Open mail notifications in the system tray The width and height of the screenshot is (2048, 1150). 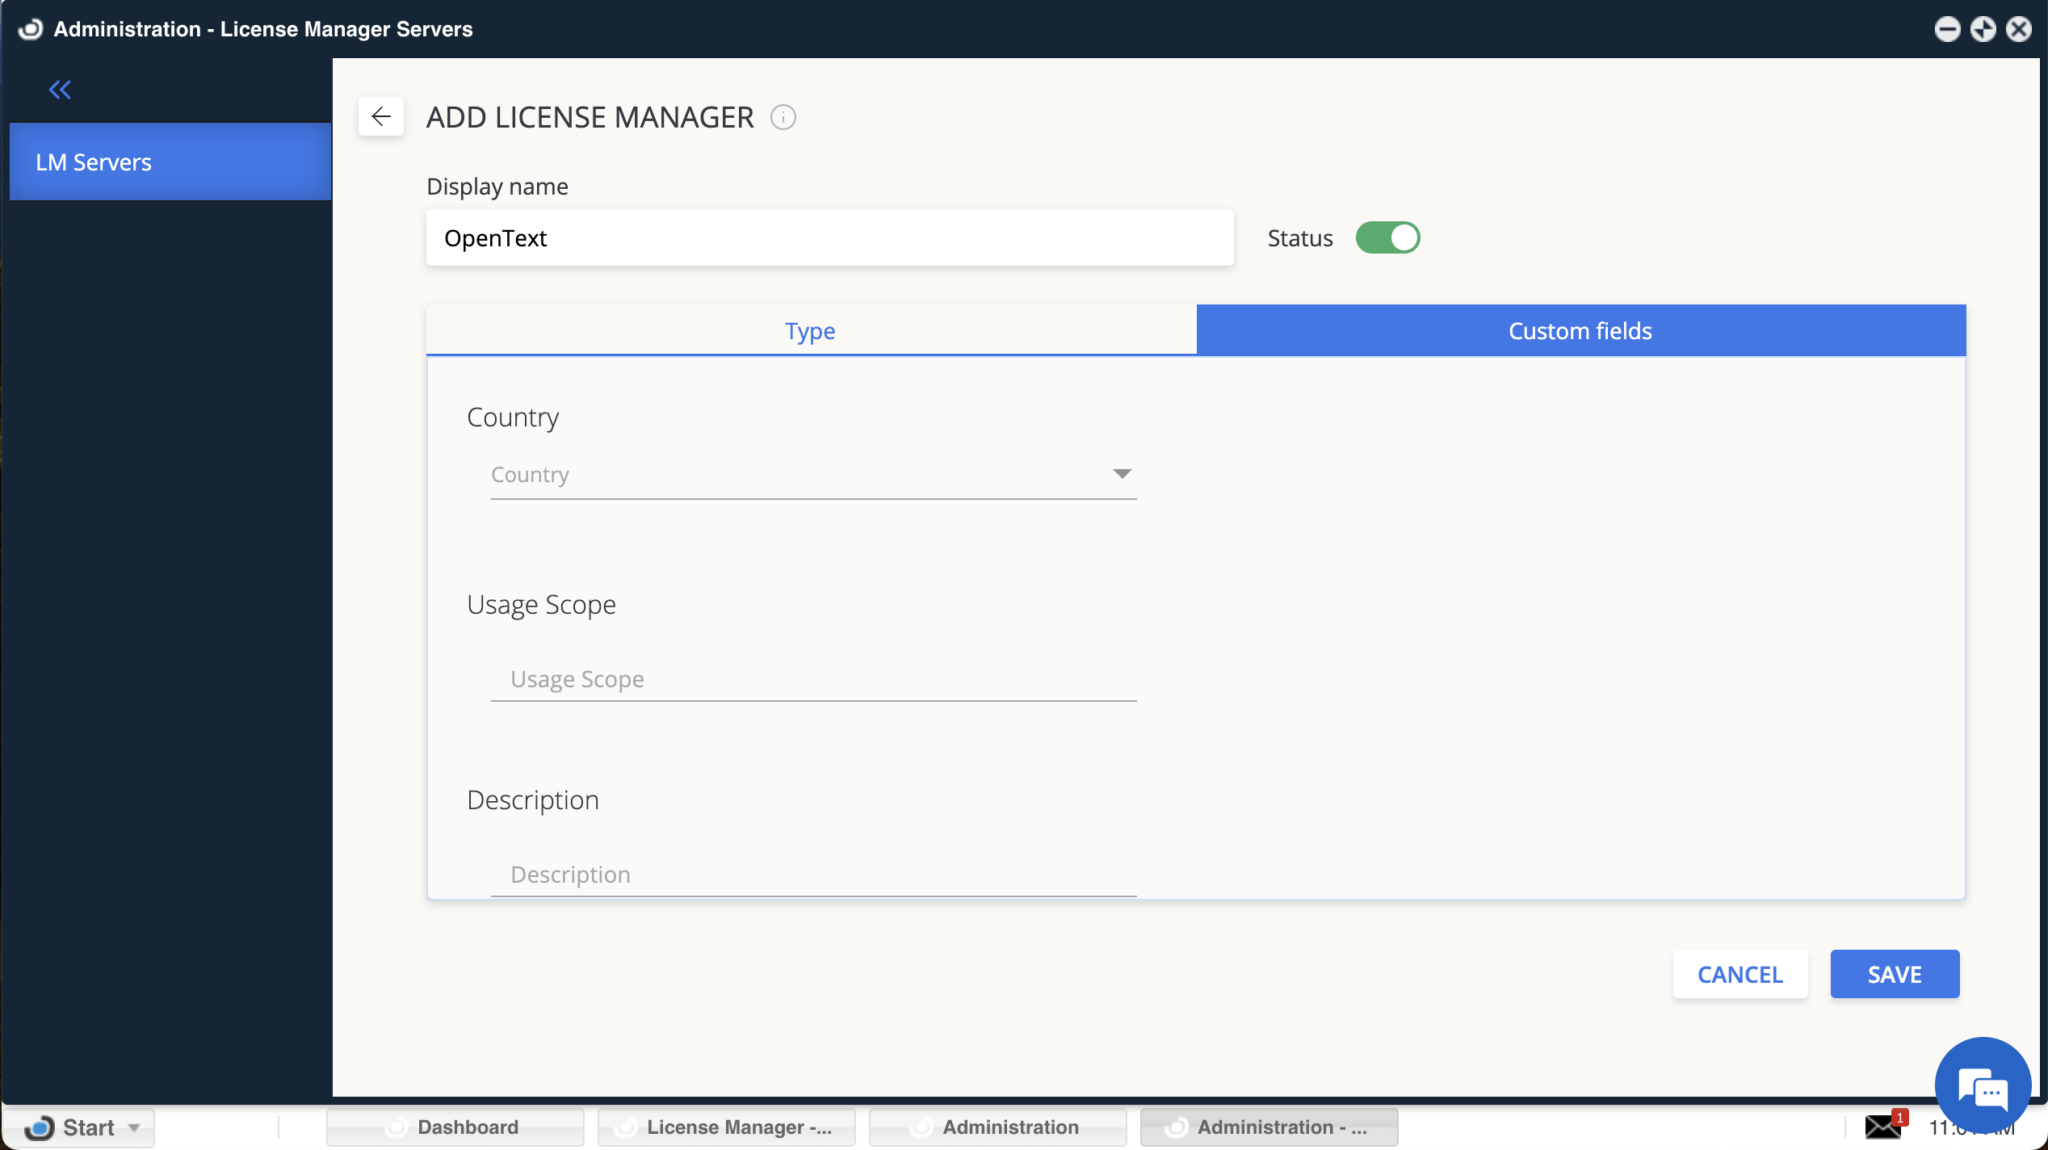click(x=1884, y=1126)
